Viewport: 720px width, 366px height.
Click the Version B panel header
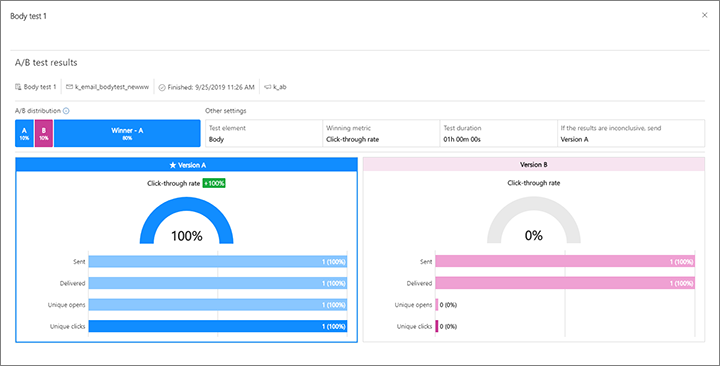point(534,164)
